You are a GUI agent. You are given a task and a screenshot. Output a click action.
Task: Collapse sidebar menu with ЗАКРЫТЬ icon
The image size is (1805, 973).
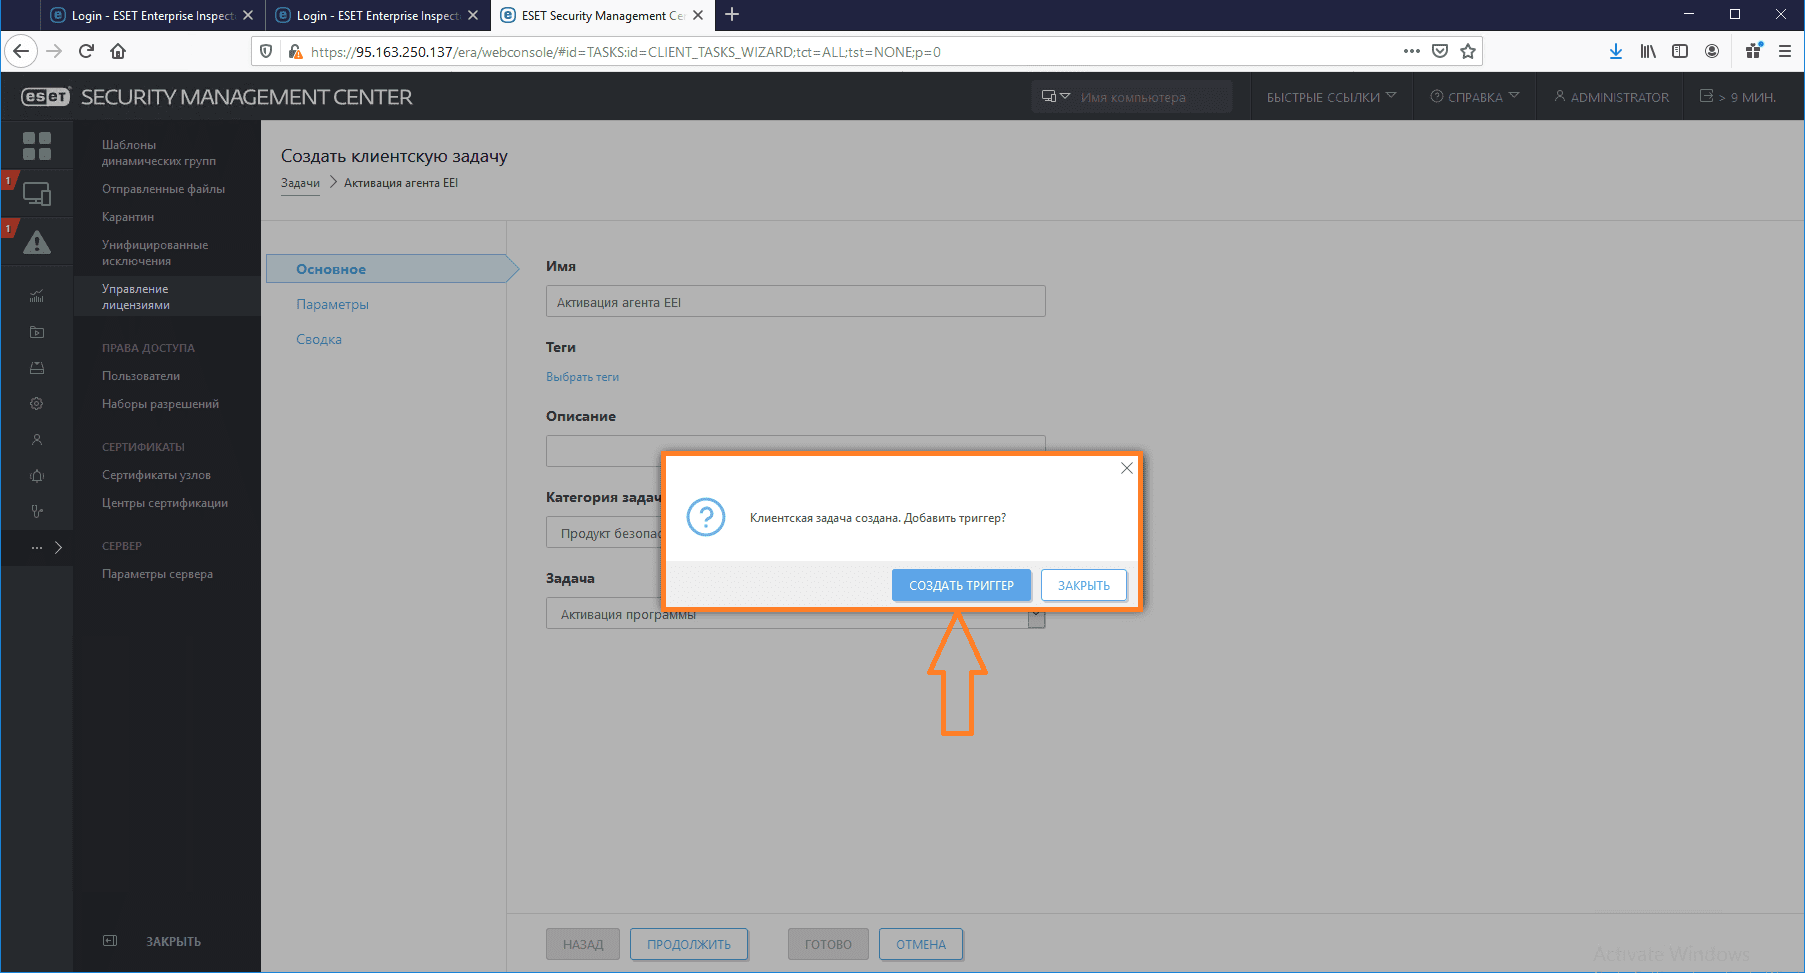pyautogui.click(x=110, y=941)
